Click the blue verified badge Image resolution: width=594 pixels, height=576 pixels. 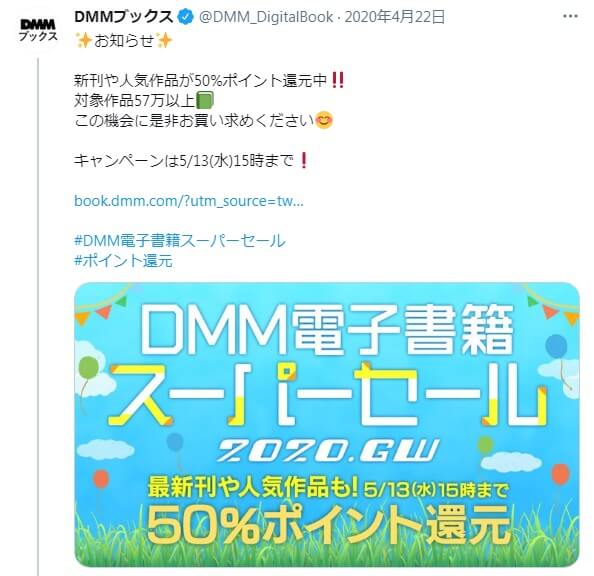(186, 17)
